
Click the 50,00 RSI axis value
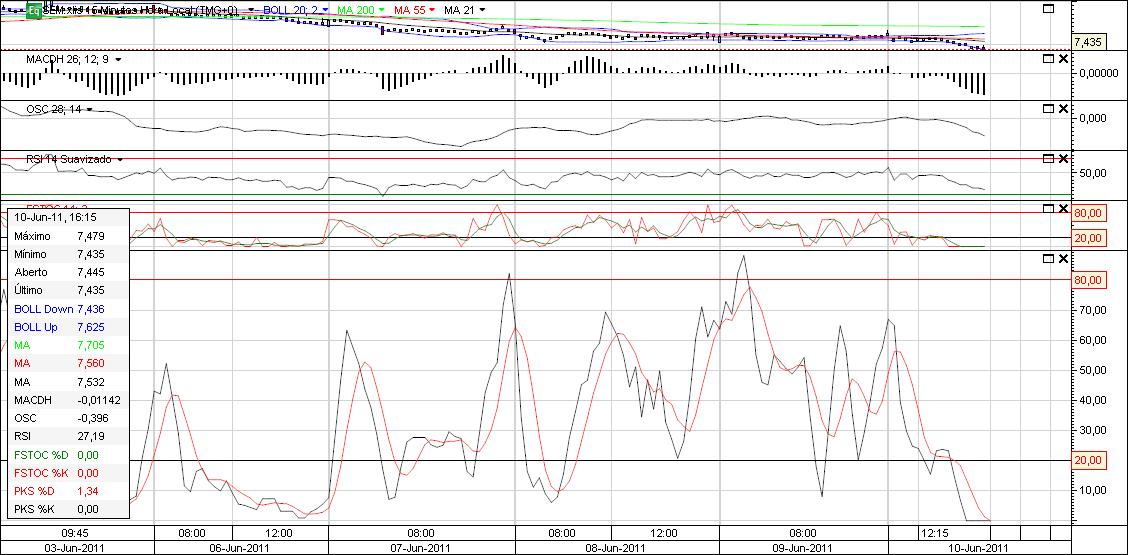1093,173
